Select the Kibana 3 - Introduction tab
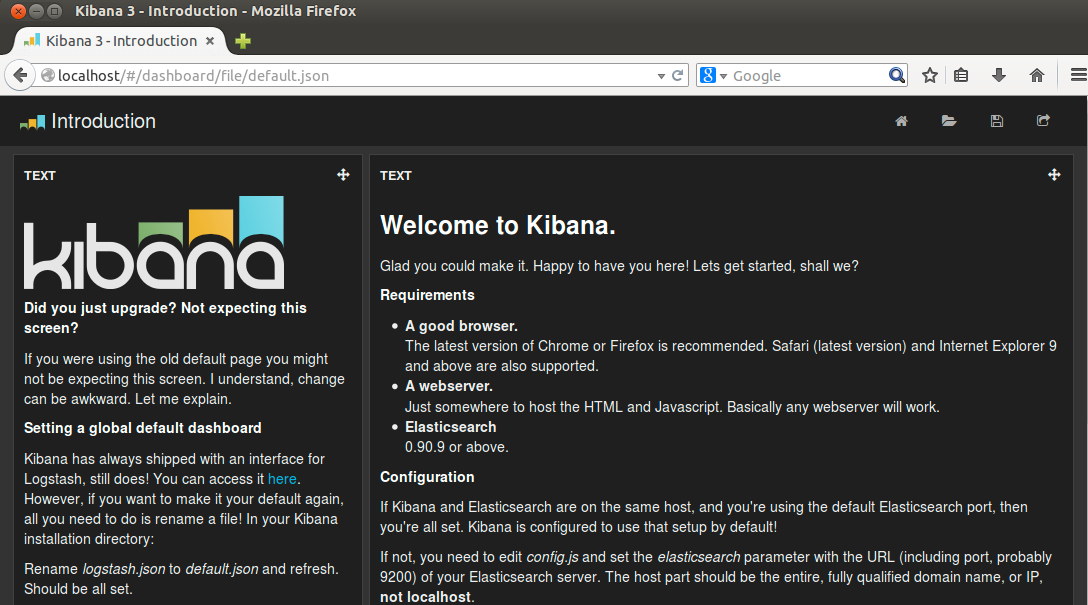The image size is (1088, 605). click(x=119, y=41)
